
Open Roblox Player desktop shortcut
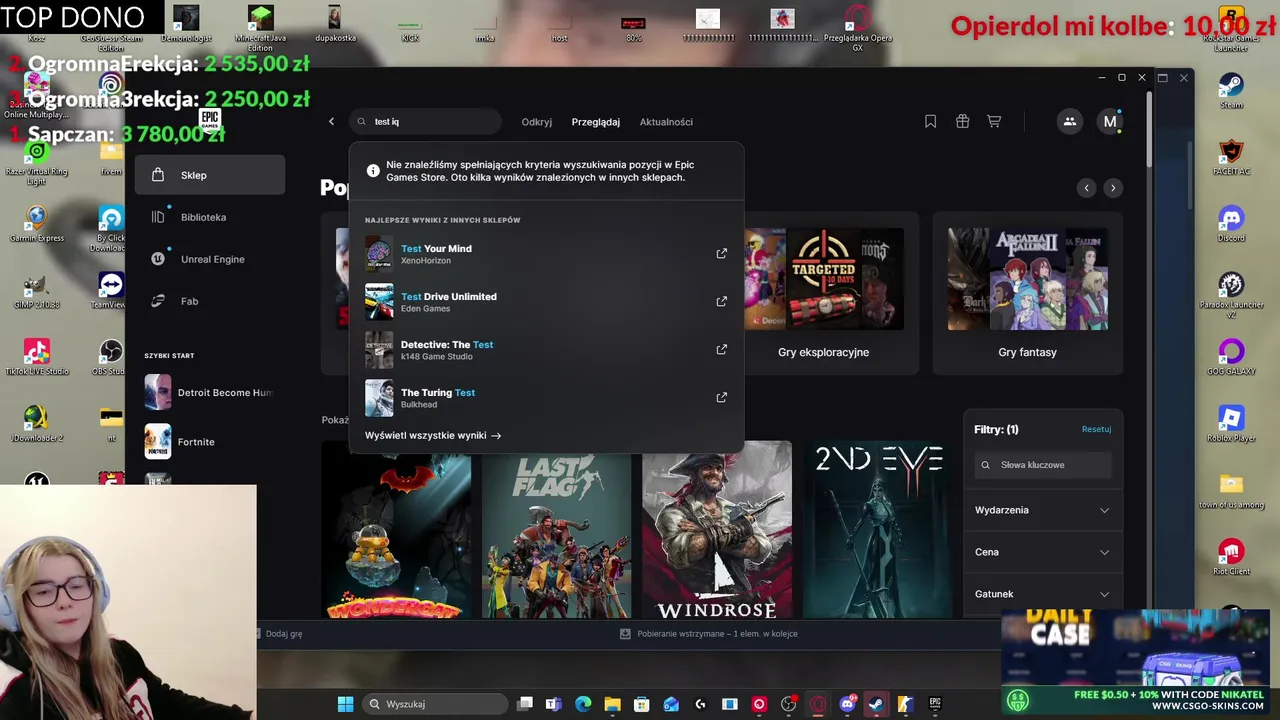click(x=1231, y=424)
